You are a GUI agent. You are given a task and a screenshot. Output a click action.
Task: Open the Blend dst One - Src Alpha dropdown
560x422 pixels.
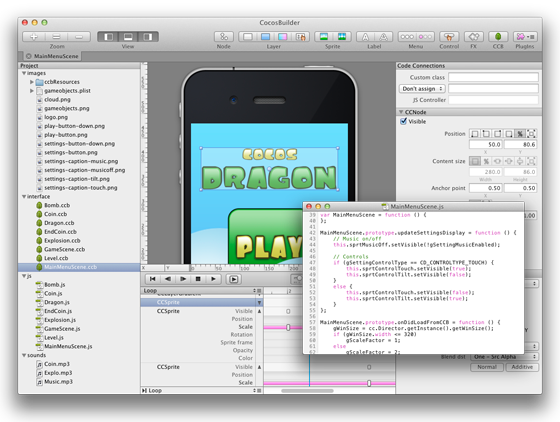[x=505, y=357]
